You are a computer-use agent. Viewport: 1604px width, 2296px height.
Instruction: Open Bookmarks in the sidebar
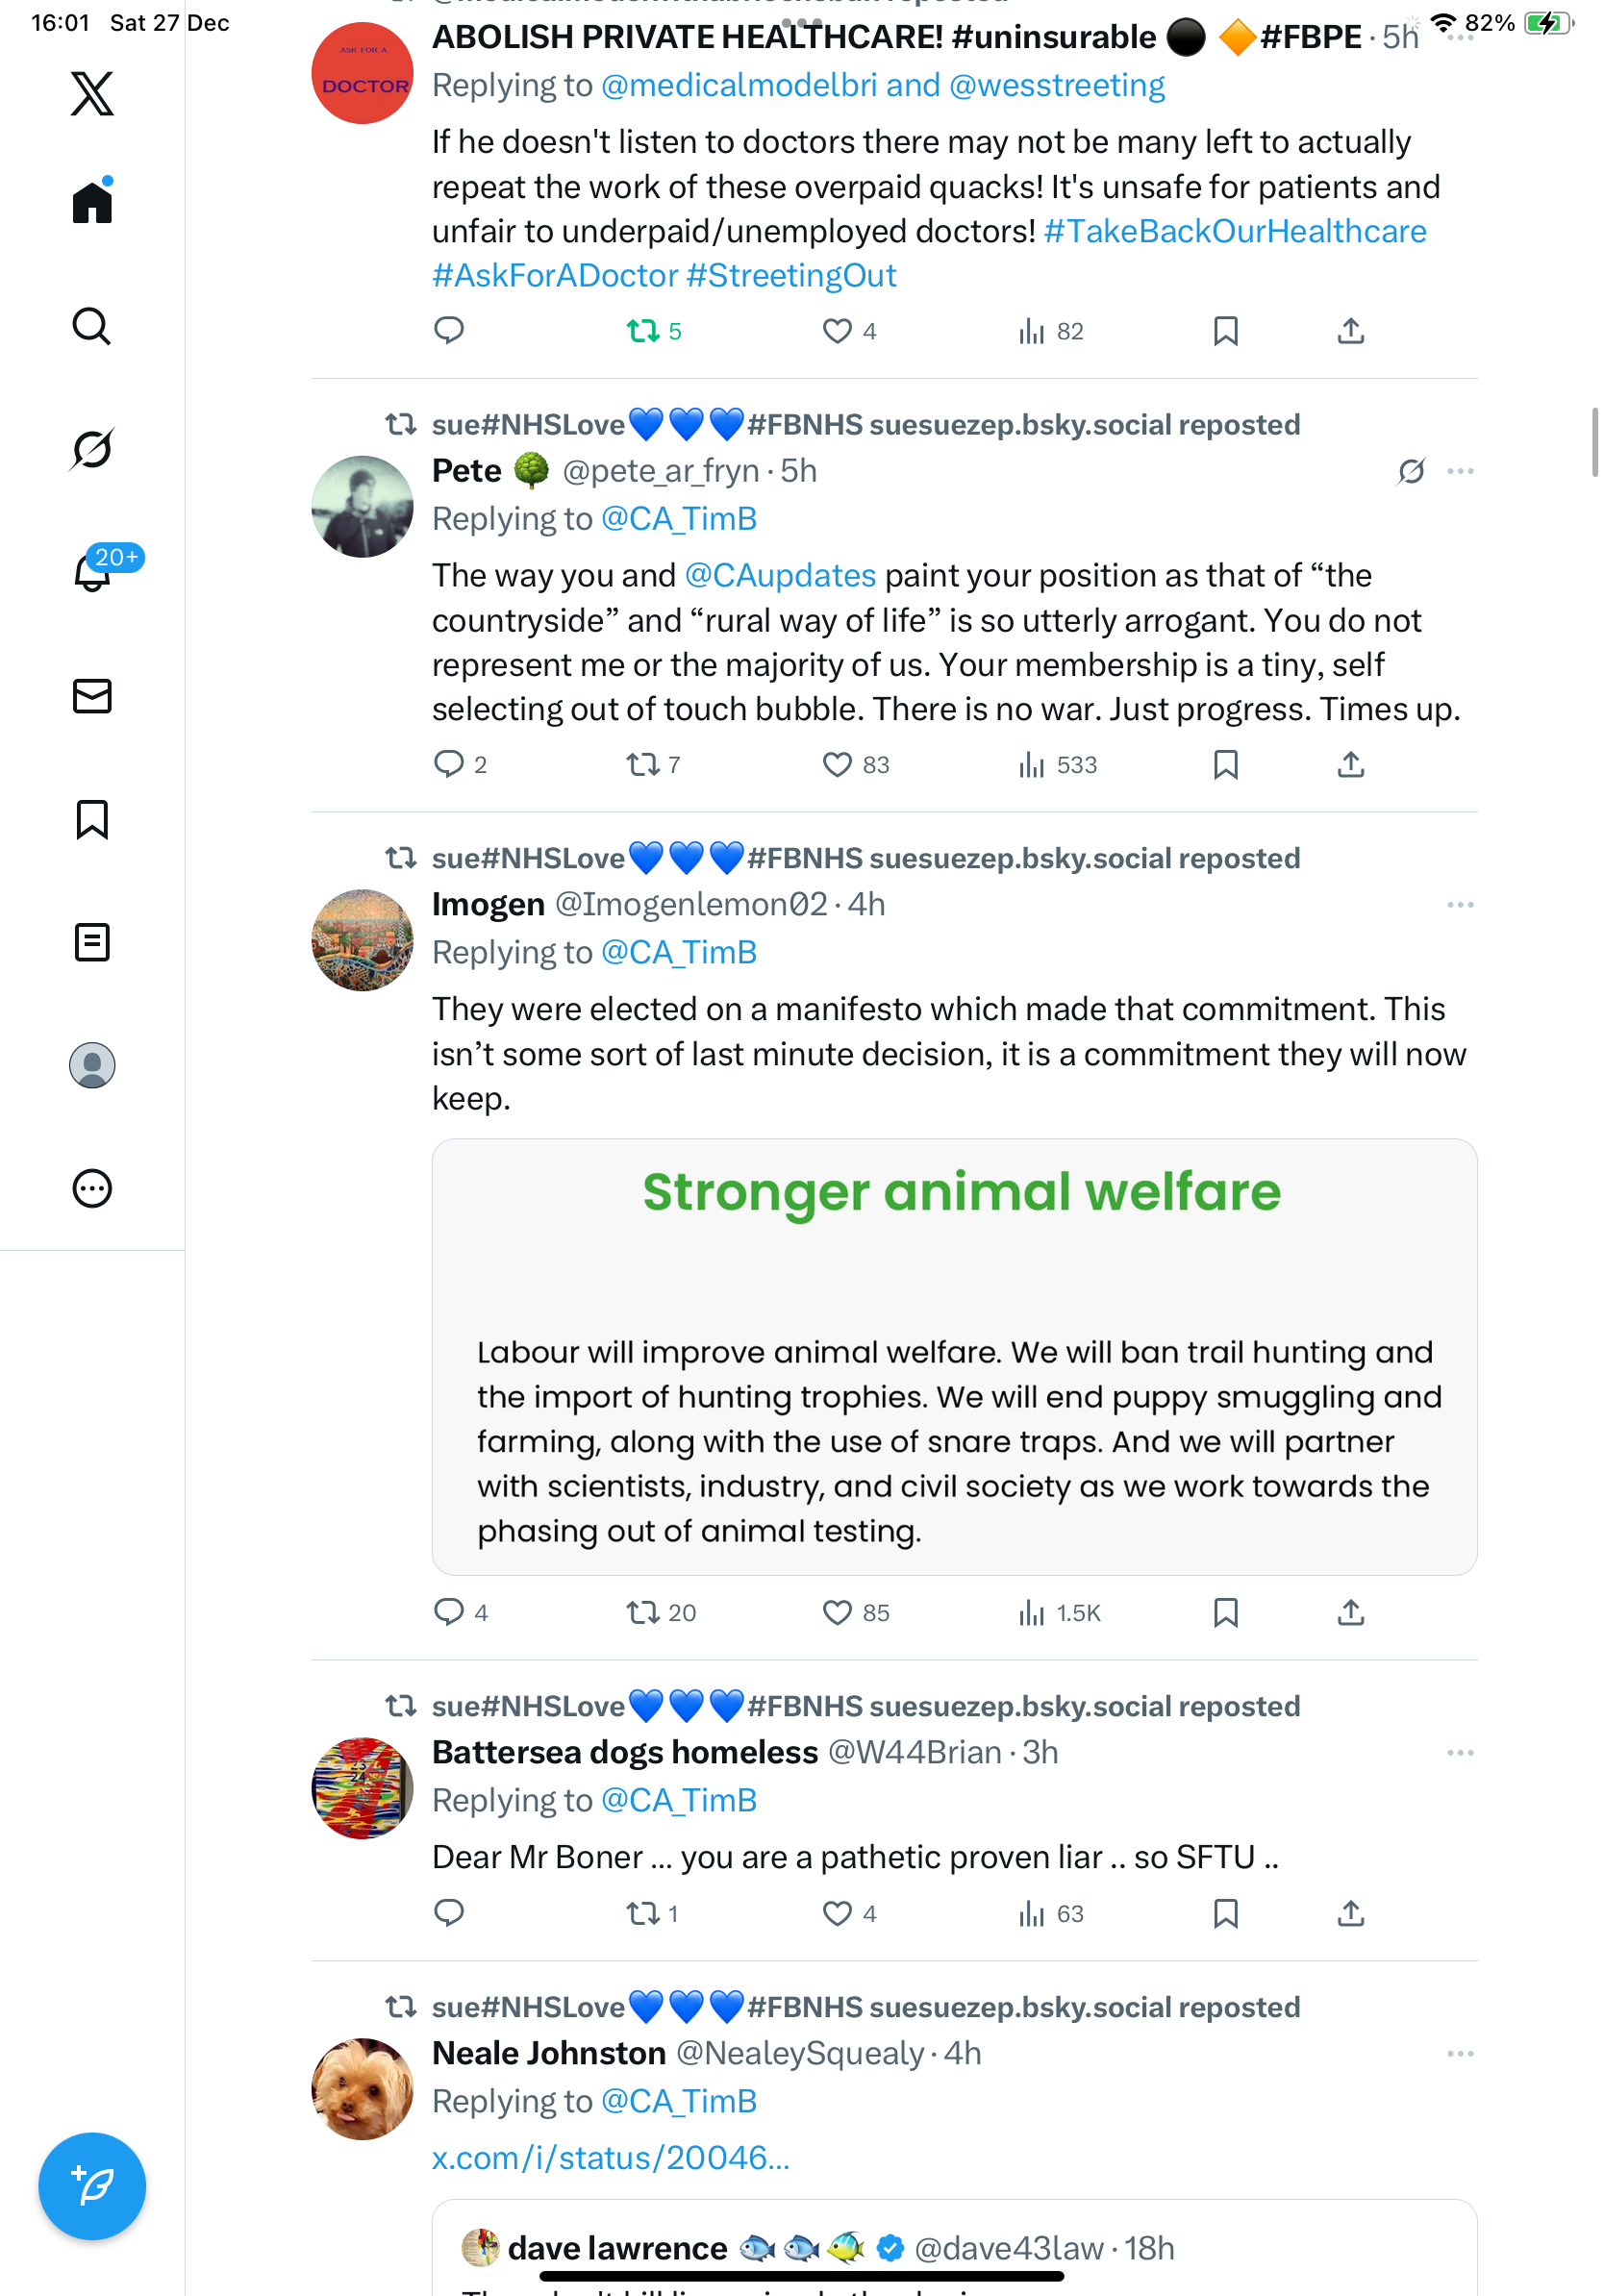tap(92, 819)
